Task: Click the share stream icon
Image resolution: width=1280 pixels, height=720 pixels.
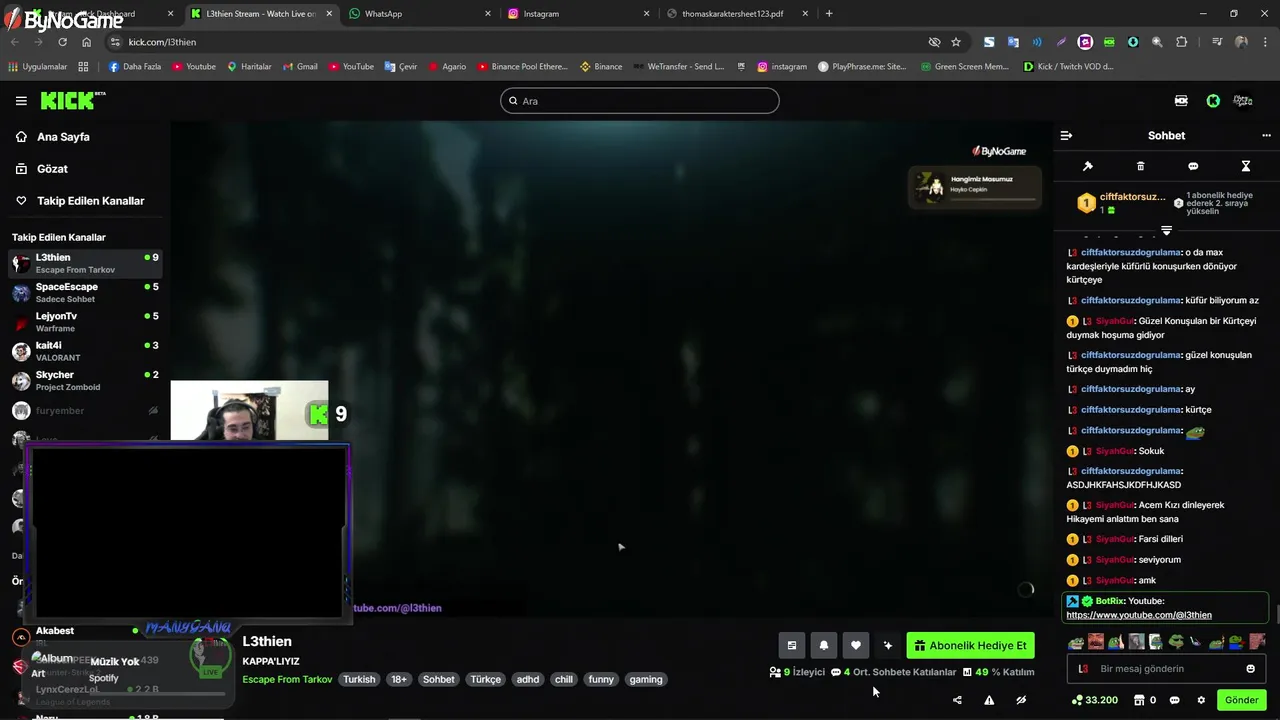Action: [957, 700]
